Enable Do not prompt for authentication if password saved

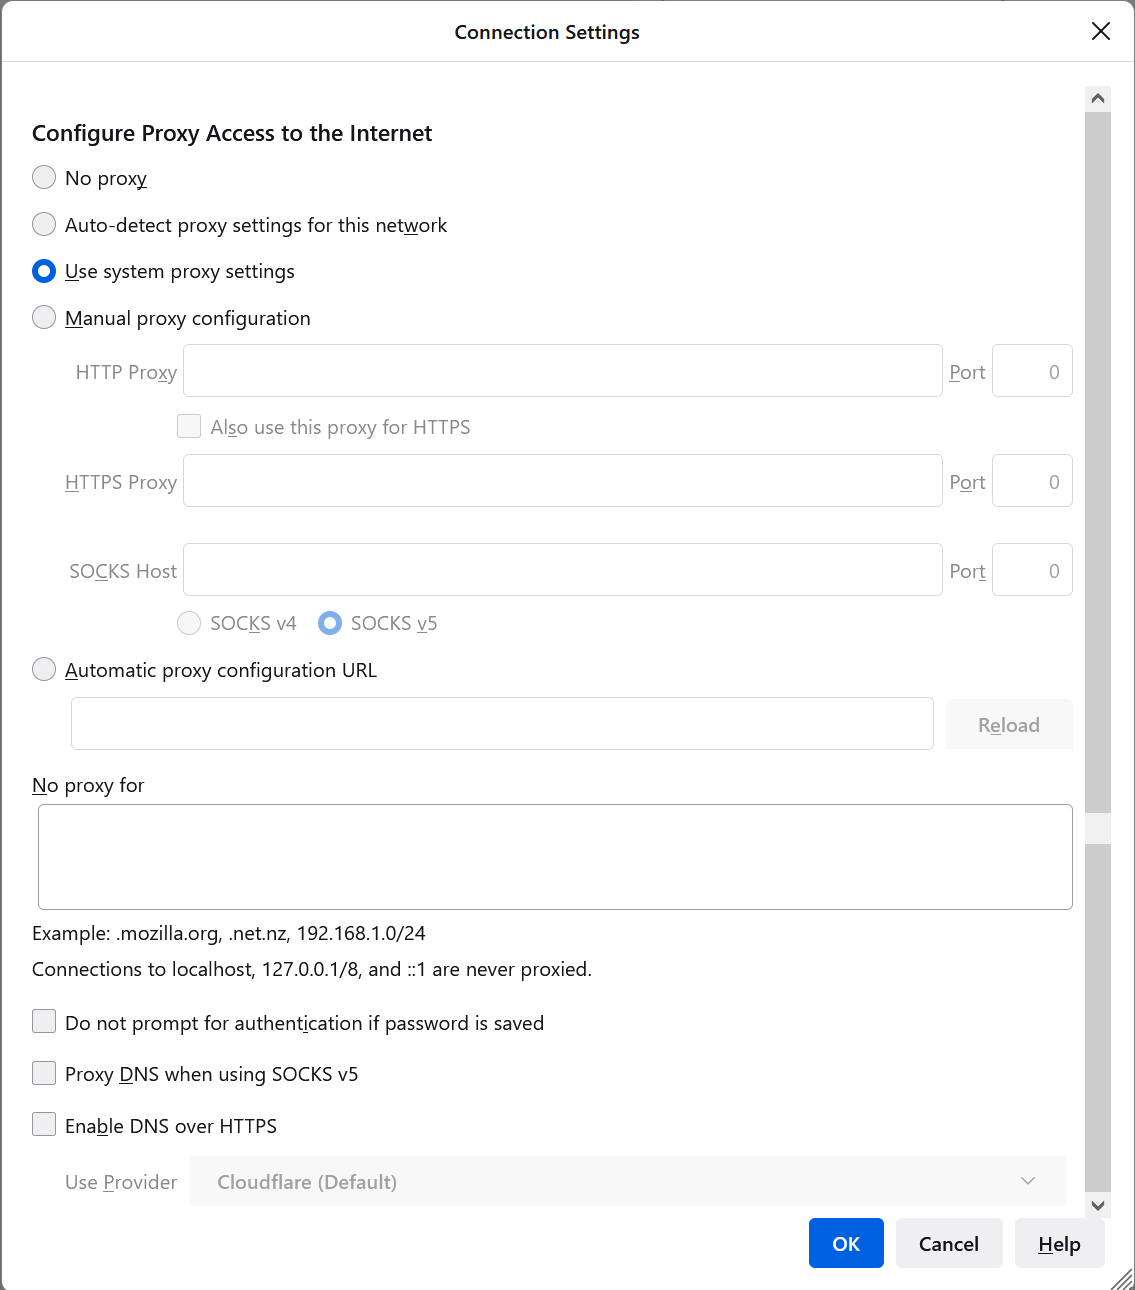point(44,1021)
